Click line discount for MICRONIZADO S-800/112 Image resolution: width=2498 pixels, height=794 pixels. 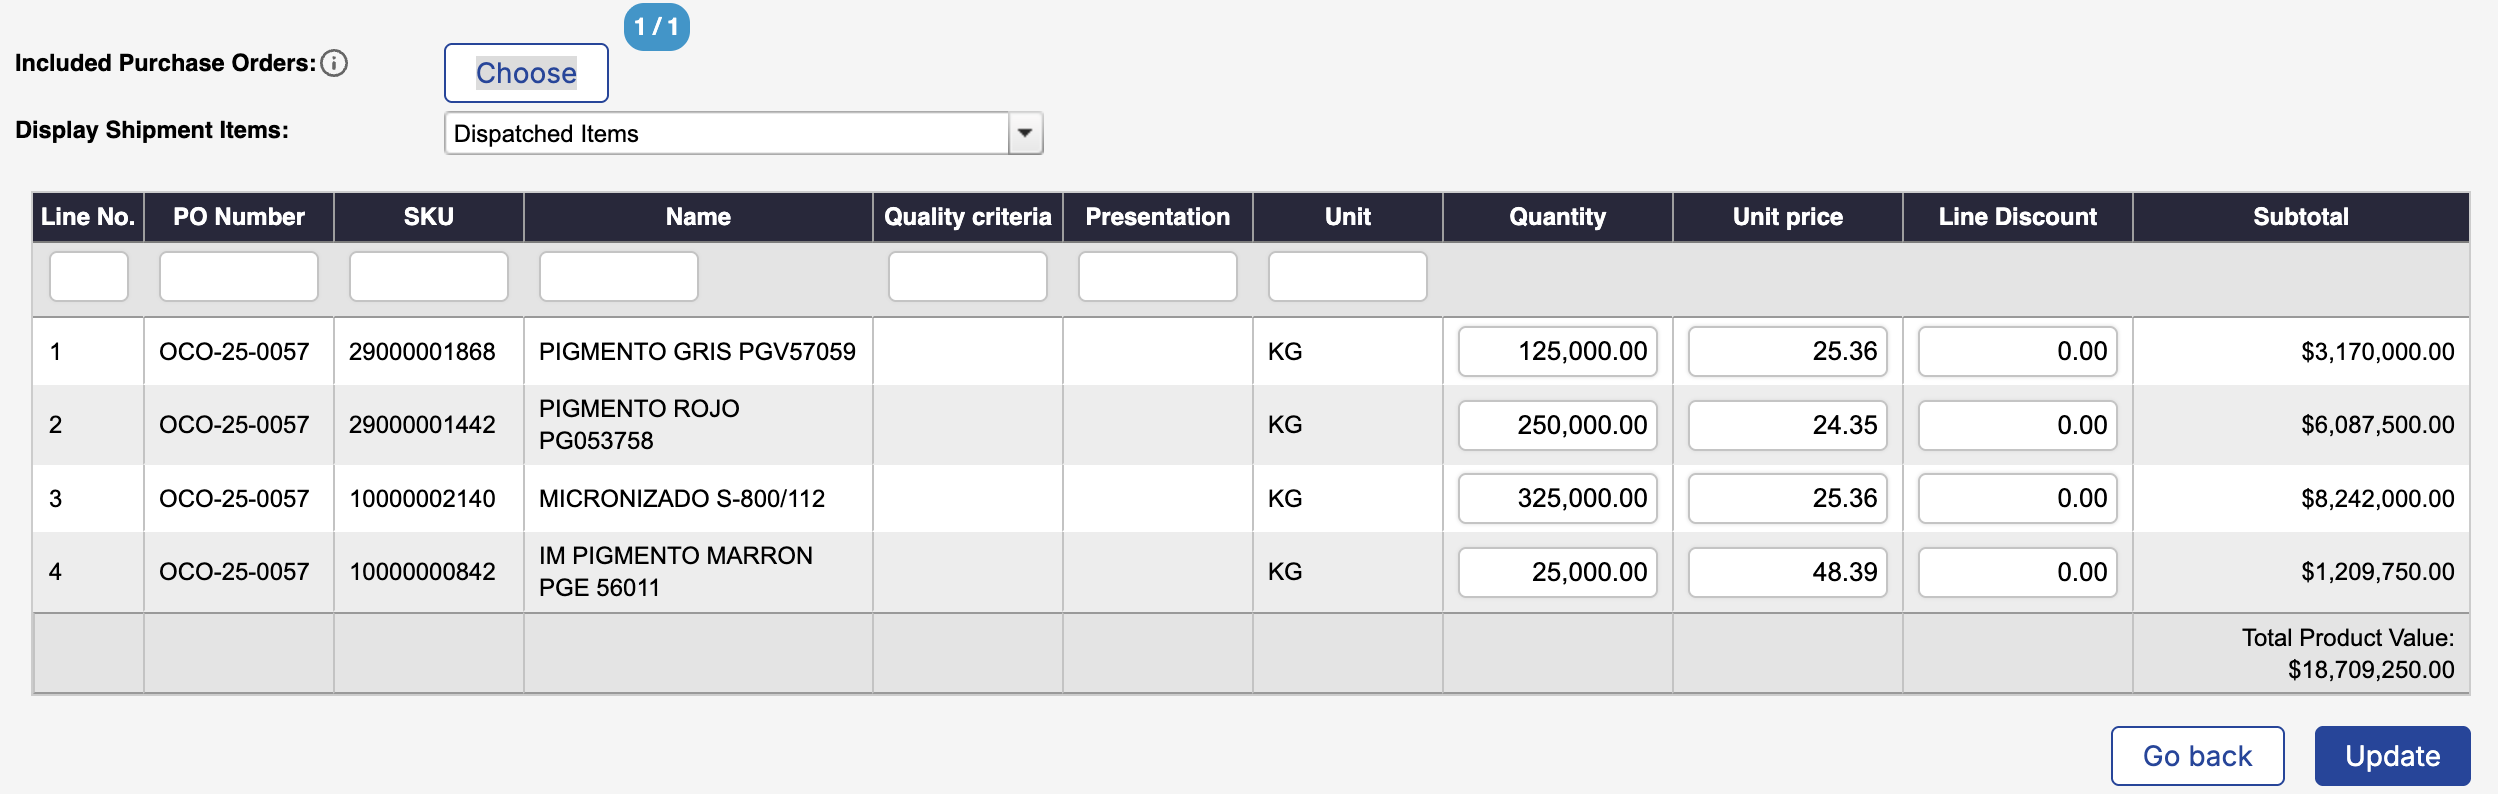tap(2017, 498)
